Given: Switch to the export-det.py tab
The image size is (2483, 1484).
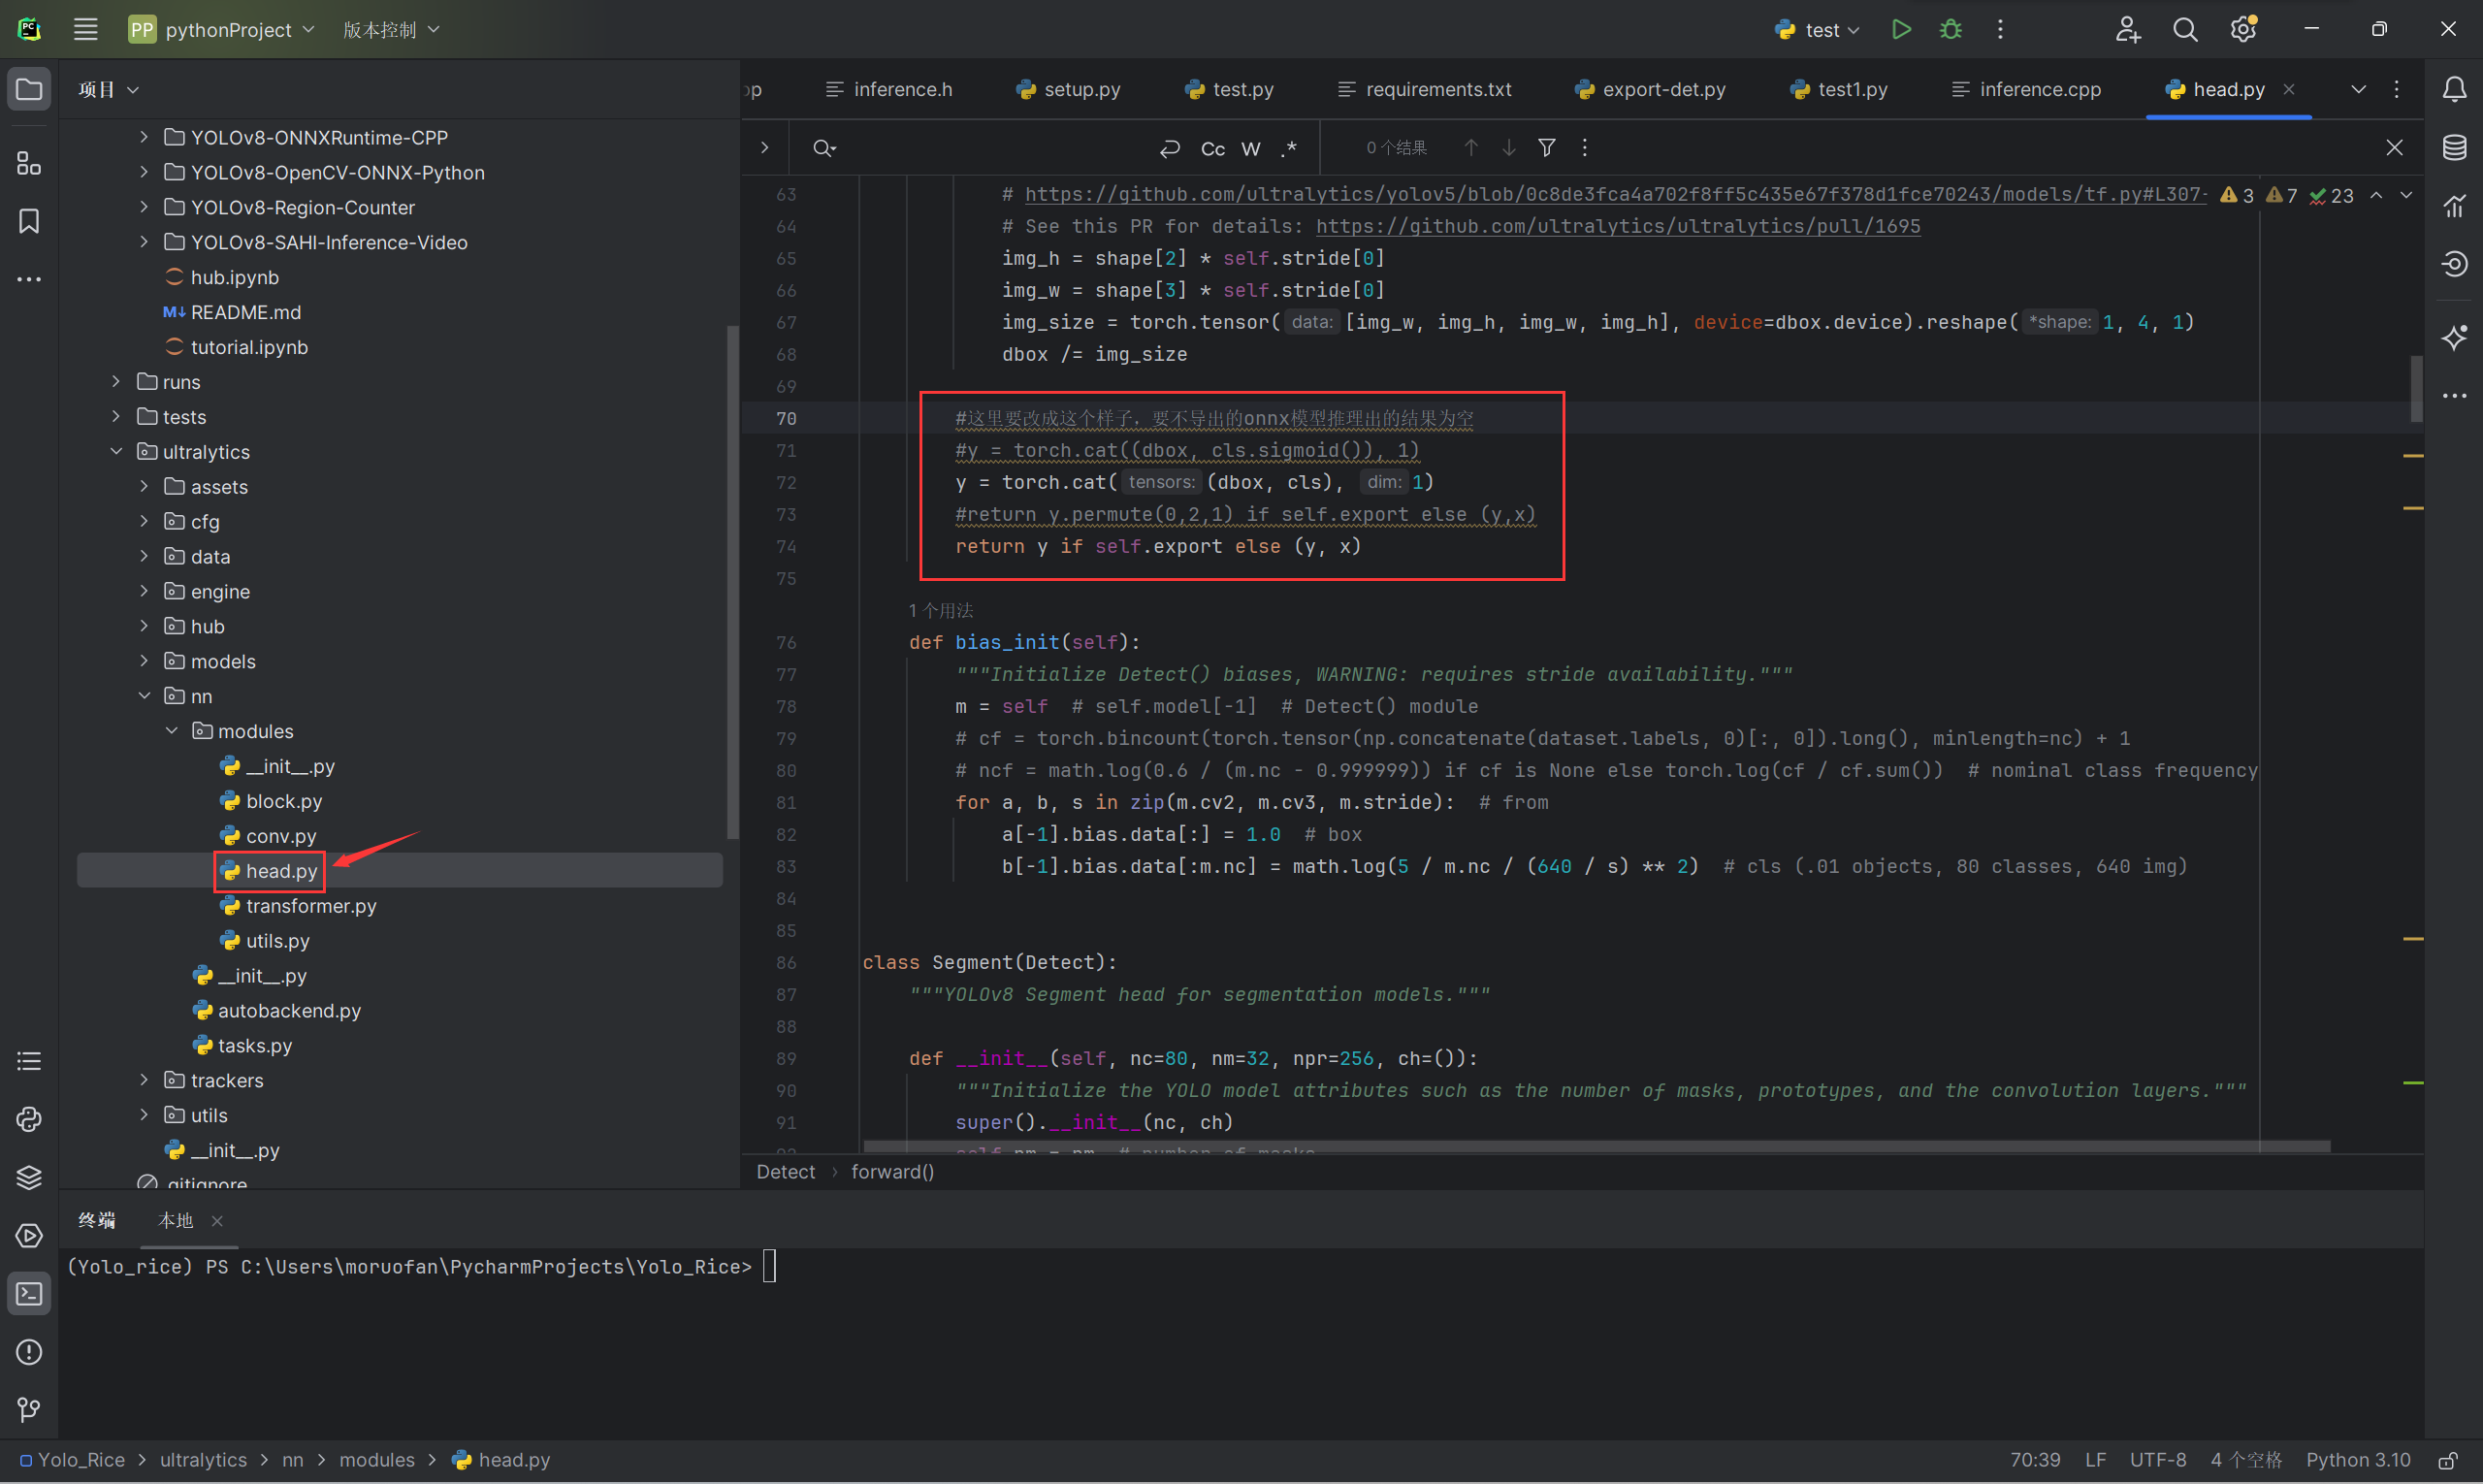Looking at the screenshot, I should click(1651, 90).
